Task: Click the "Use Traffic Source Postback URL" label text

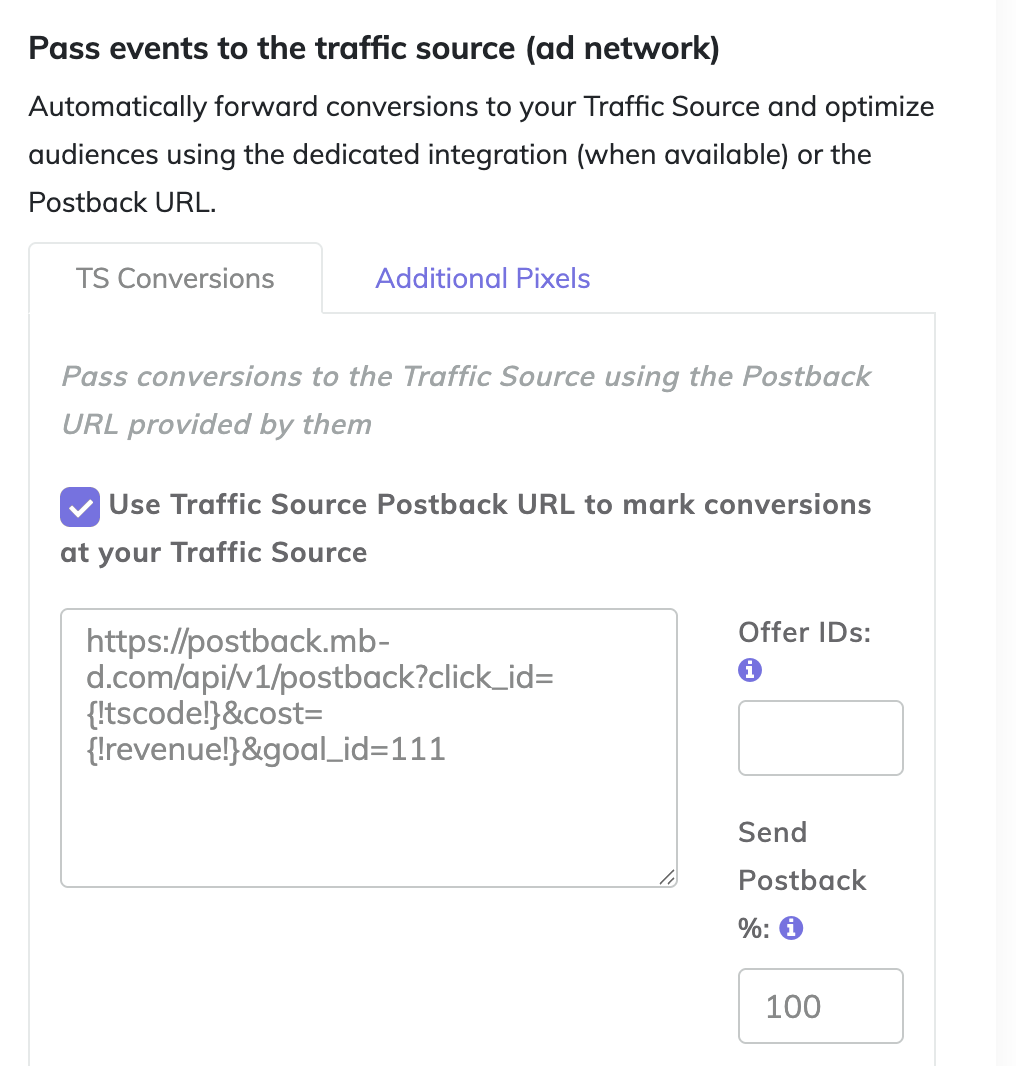Action: [x=490, y=505]
